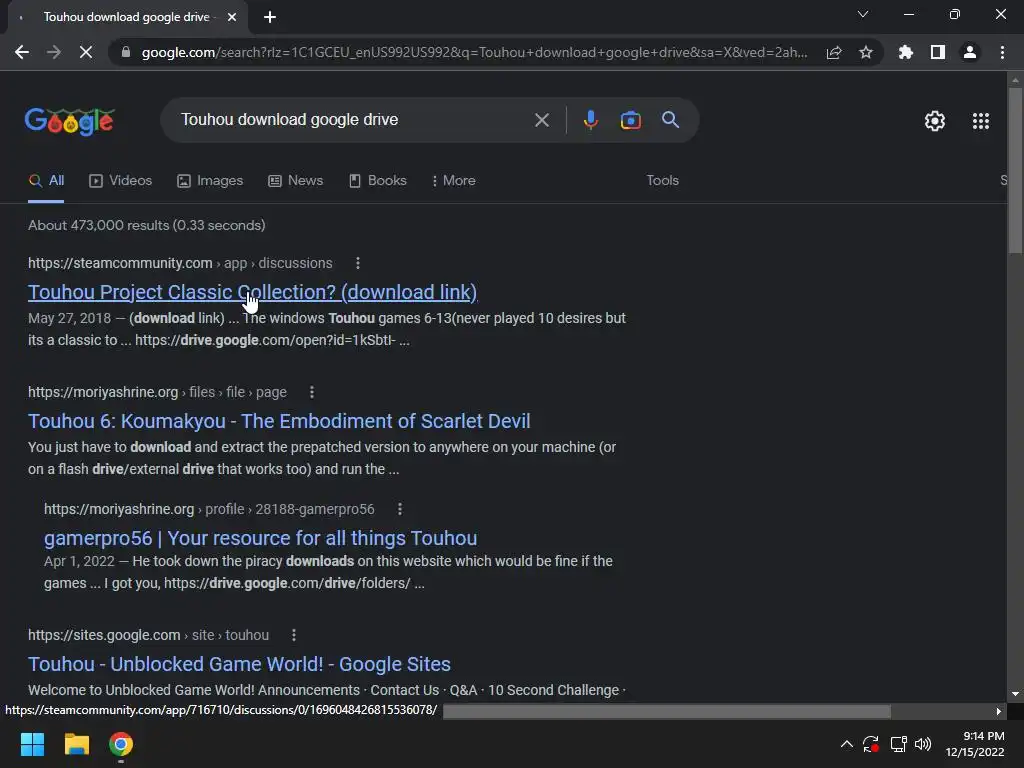Open Touhou Project Classic Collection link
The image size is (1024, 768).
[x=252, y=292]
